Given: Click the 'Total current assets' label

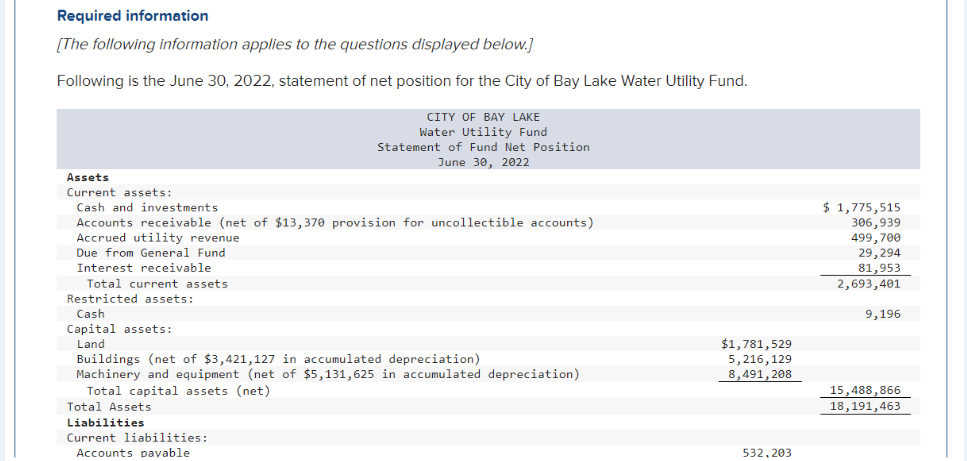Looking at the screenshot, I should [x=157, y=284].
